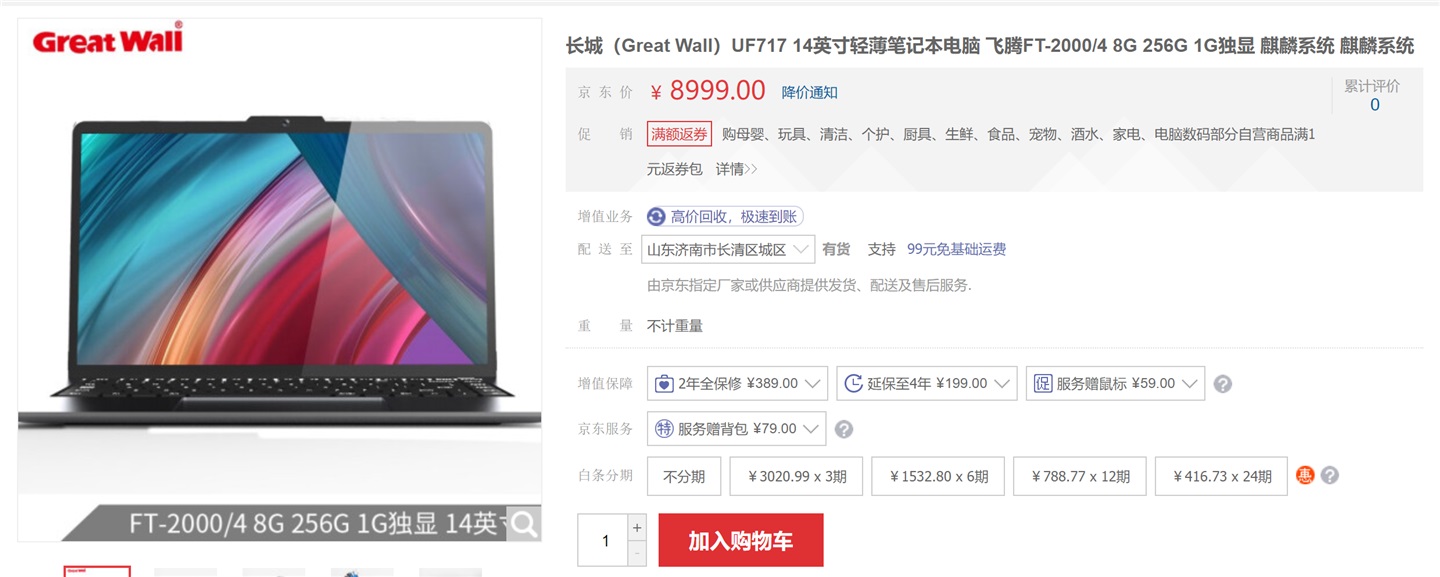Open the 详情 promotion details link

point(736,169)
